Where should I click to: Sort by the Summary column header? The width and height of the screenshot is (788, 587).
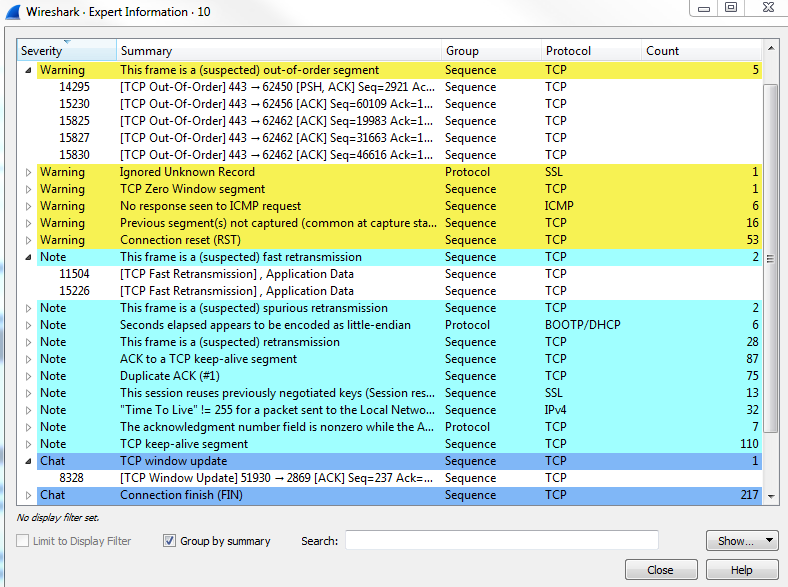(x=279, y=51)
